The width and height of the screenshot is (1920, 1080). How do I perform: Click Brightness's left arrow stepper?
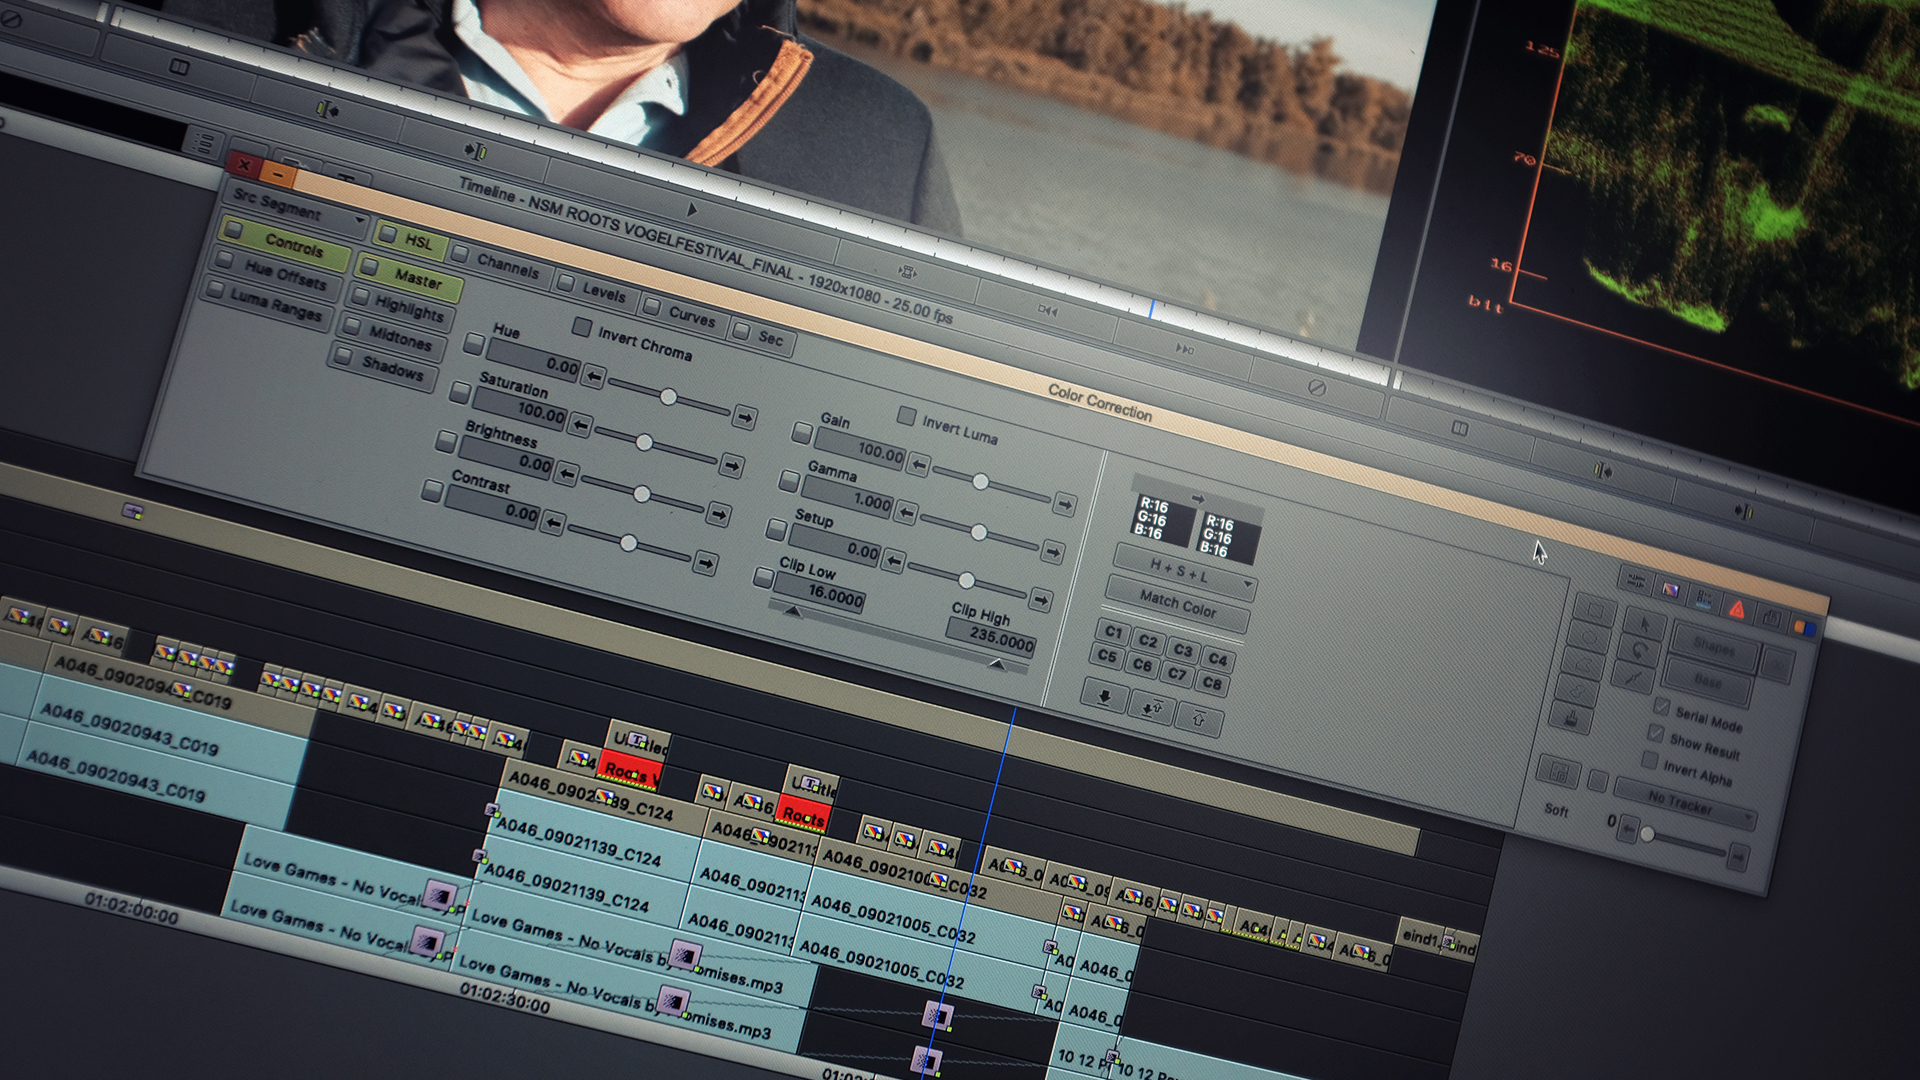point(567,473)
